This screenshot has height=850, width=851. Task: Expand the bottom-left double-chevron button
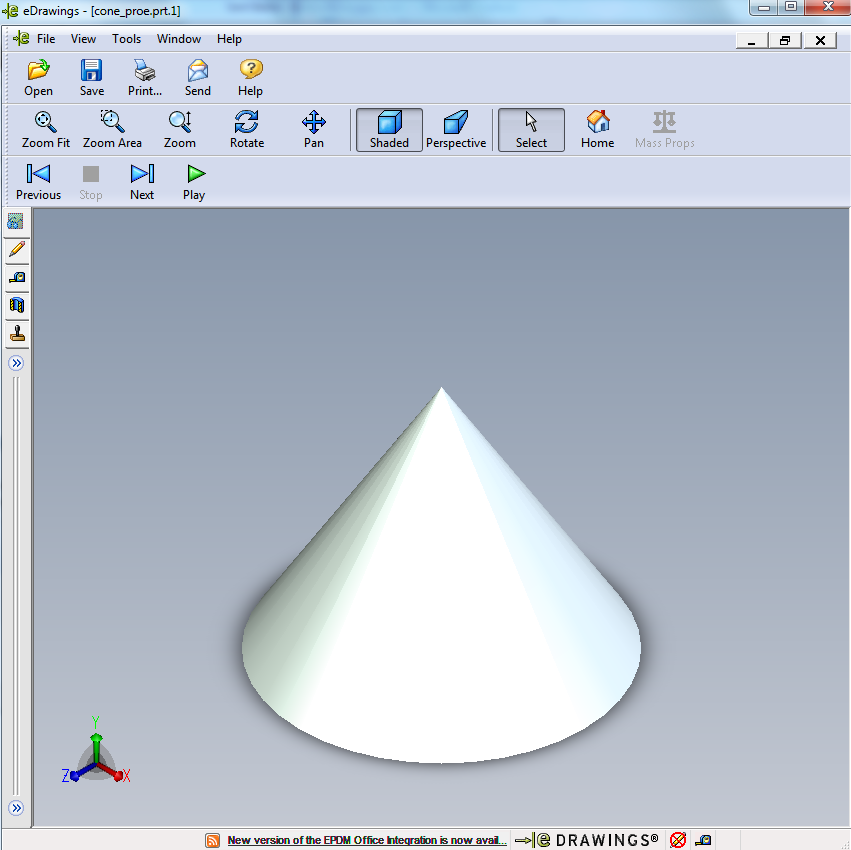coord(16,808)
